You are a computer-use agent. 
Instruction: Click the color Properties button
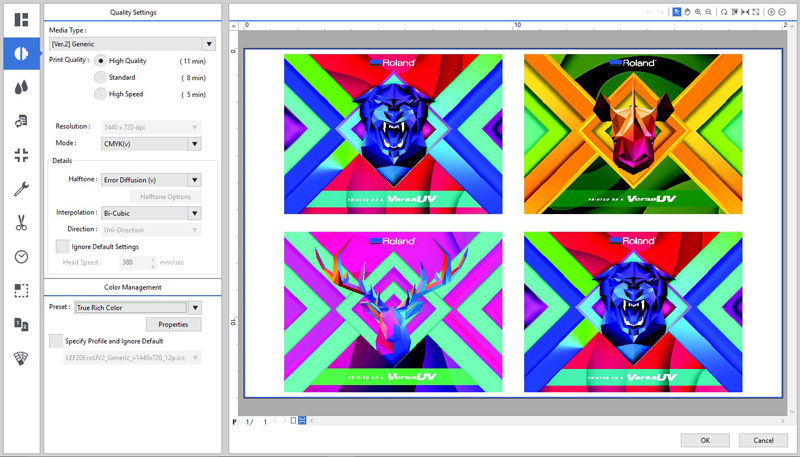click(x=173, y=324)
